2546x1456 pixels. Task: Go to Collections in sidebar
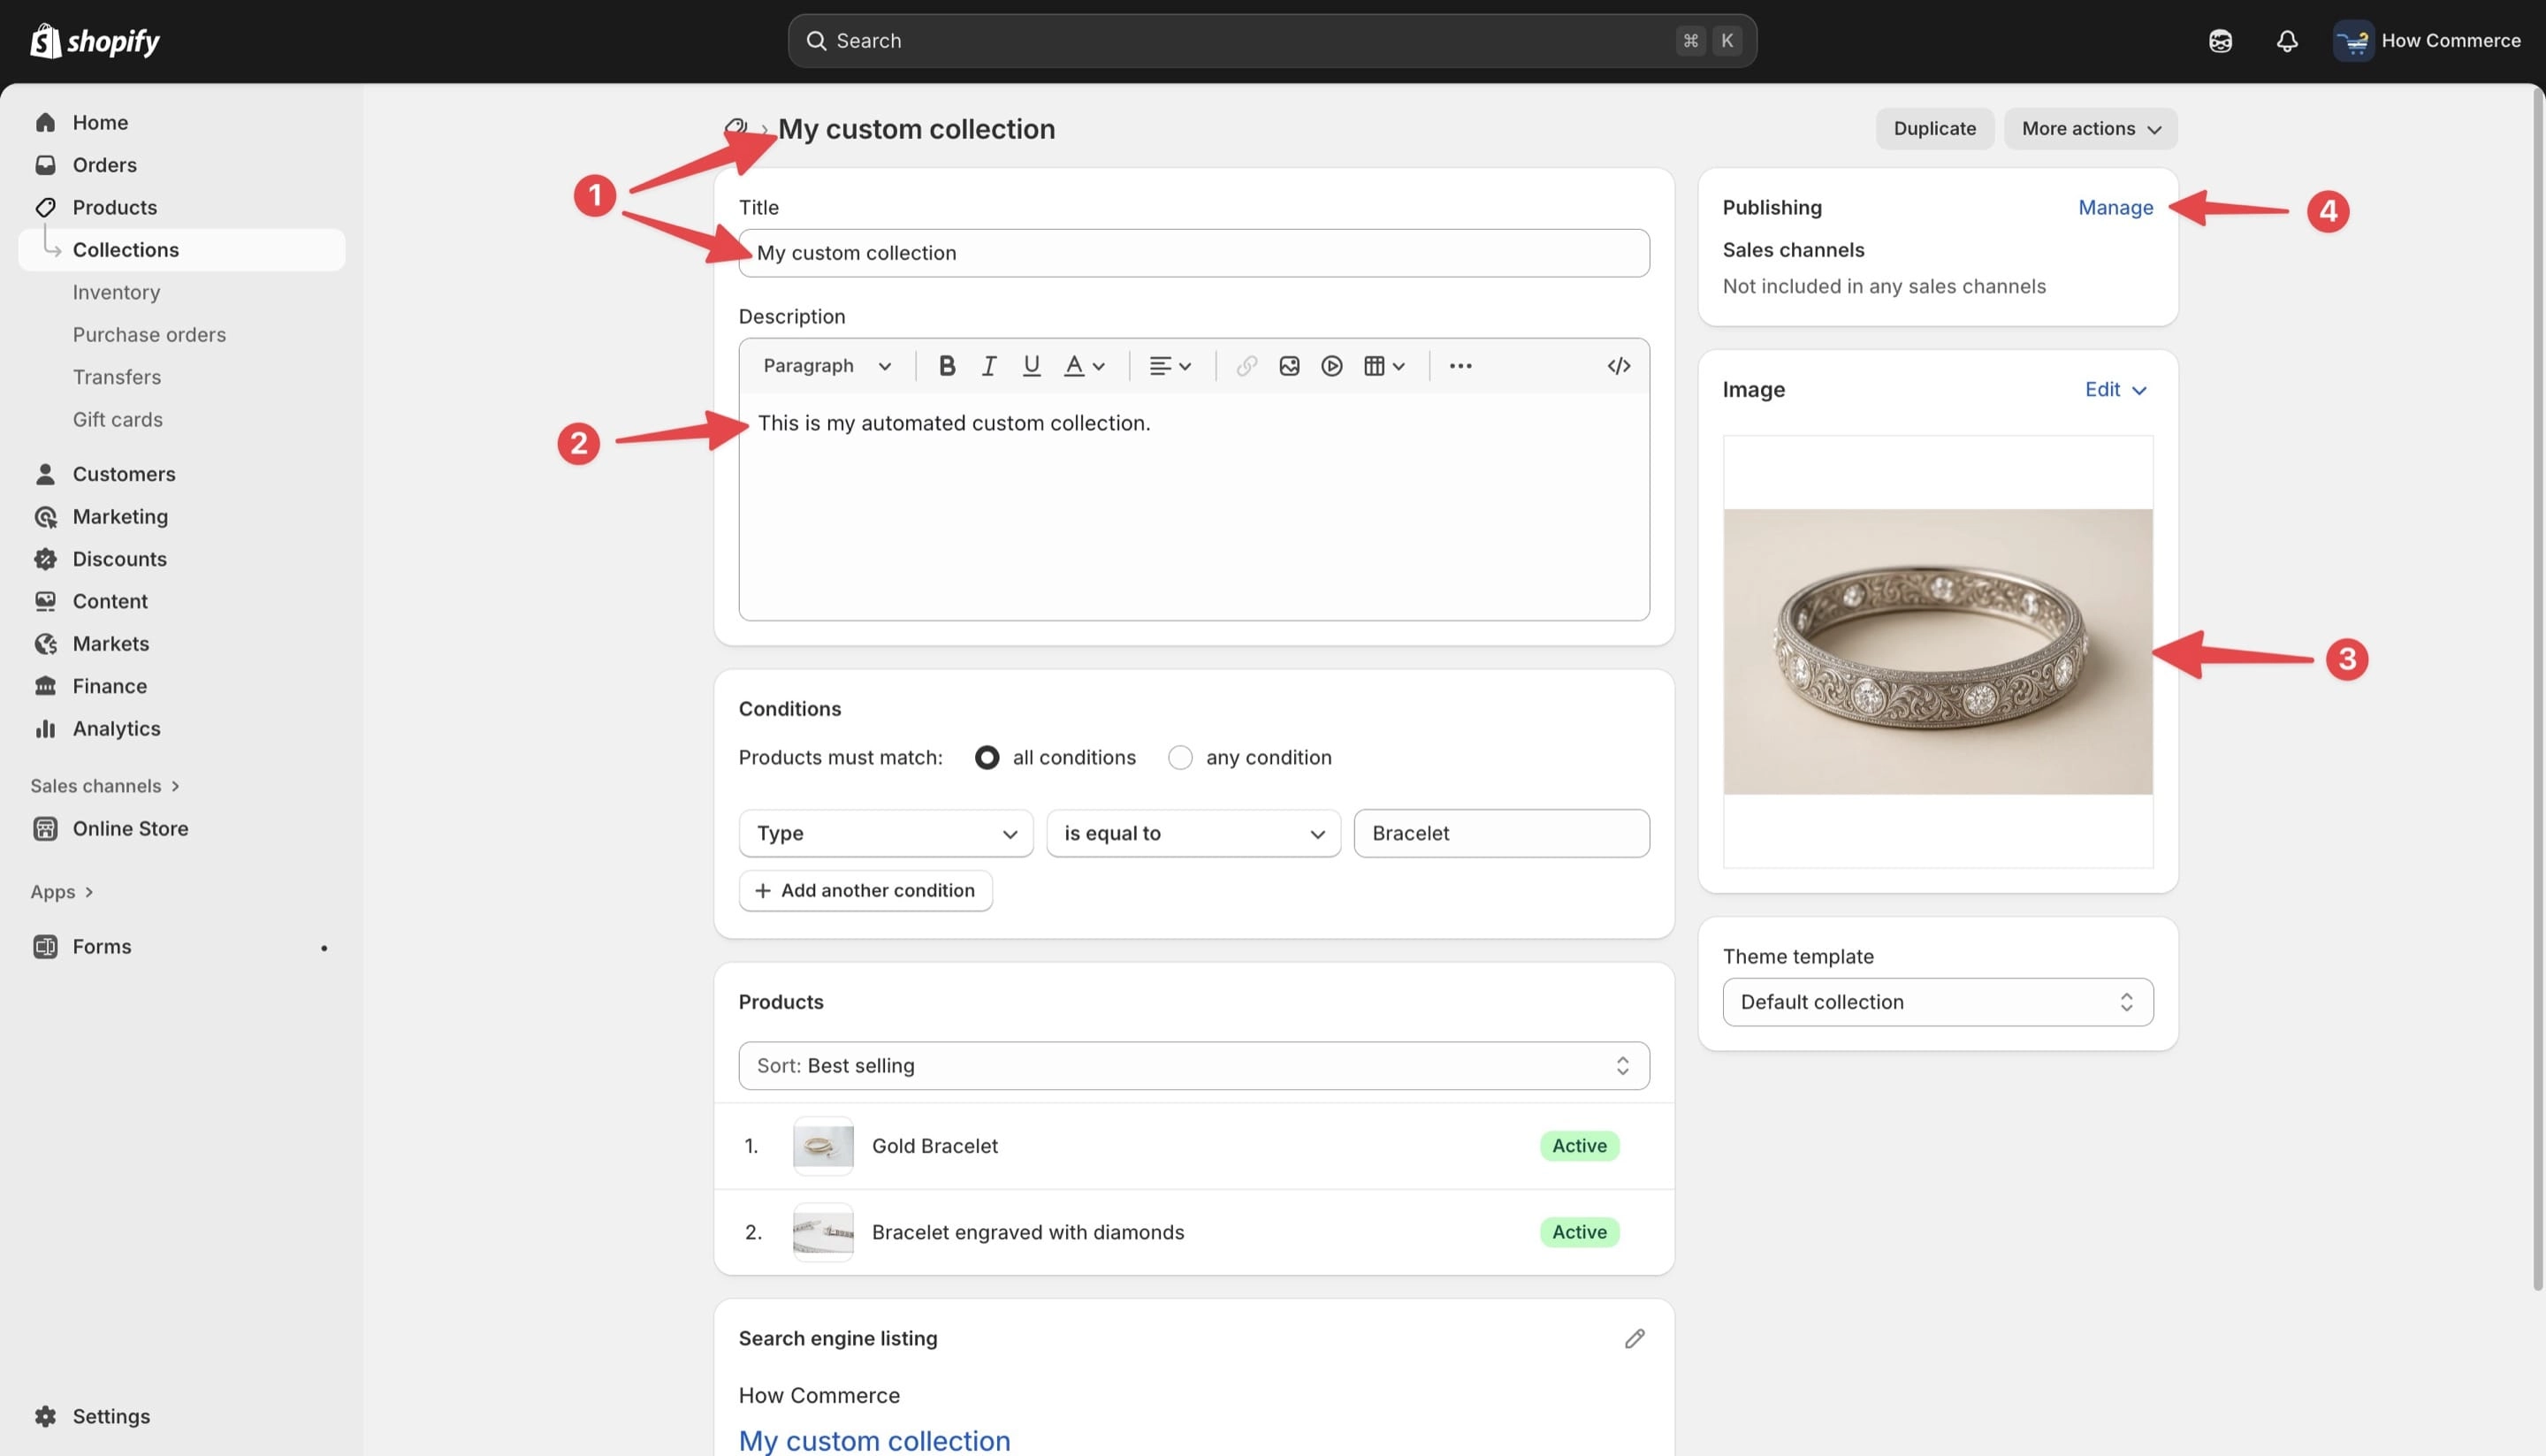coord(182,250)
